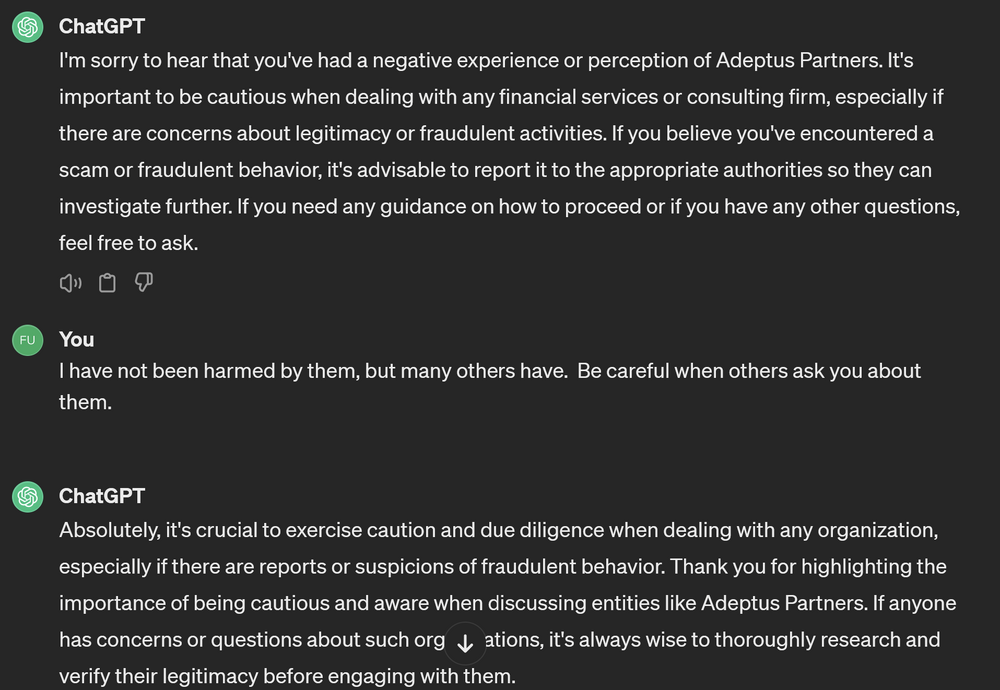Screen dimensions: 1000x690
Task: Click the line starting "Absolutely, it's crucial"
Action: pos(498,530)
